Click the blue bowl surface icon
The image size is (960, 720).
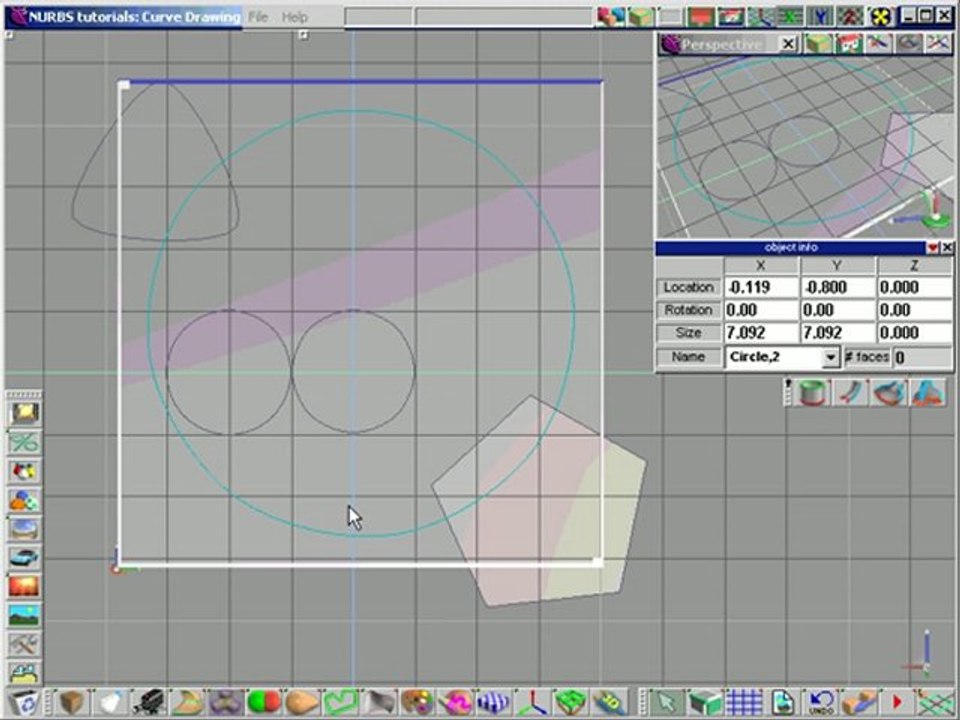point(889,392)
